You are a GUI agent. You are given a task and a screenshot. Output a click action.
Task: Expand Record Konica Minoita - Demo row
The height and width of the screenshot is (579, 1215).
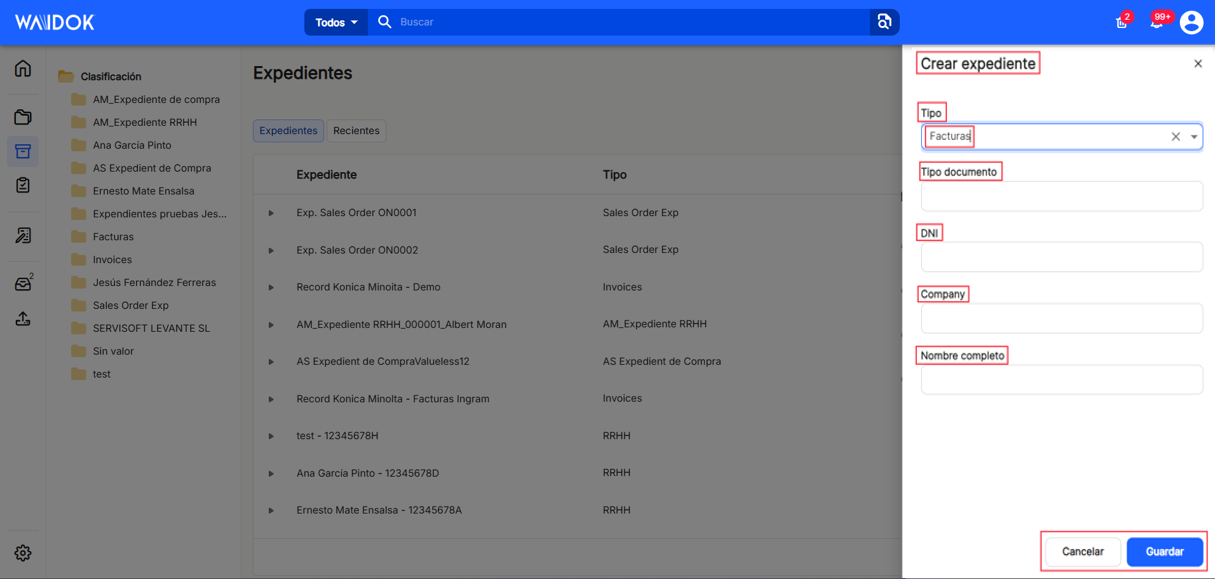pos(271,288)
